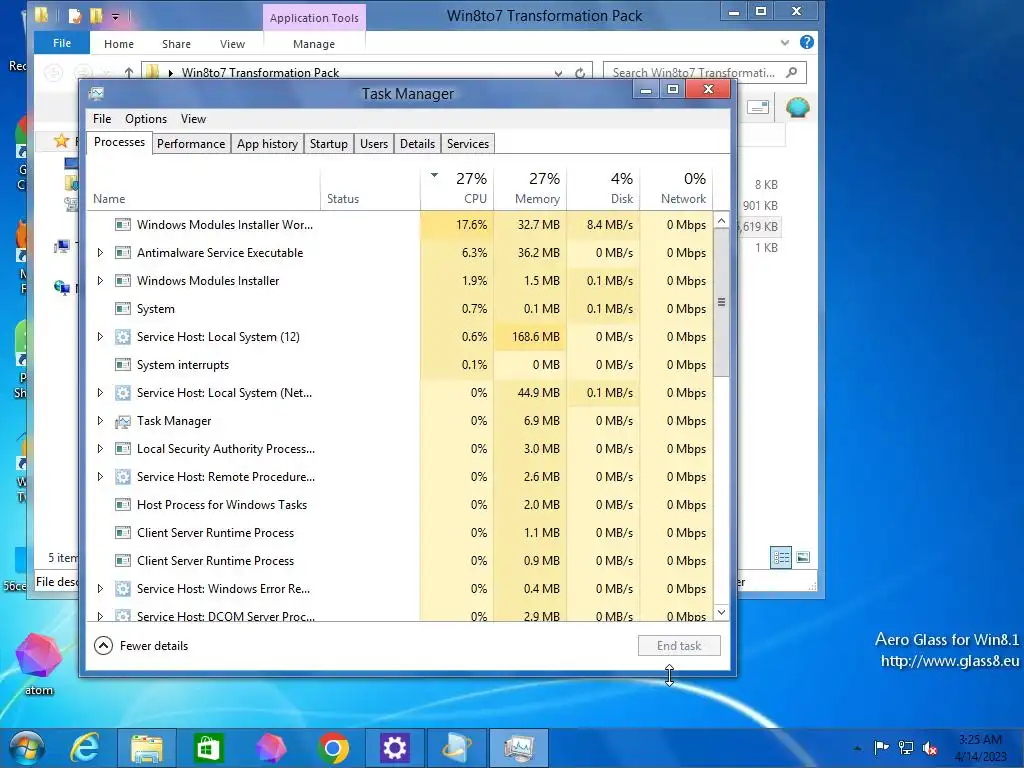Click the Antimalware Service Executable icon
Image resolution: width=1024 pixels, height=768 pixels.
tap(123, 253)
